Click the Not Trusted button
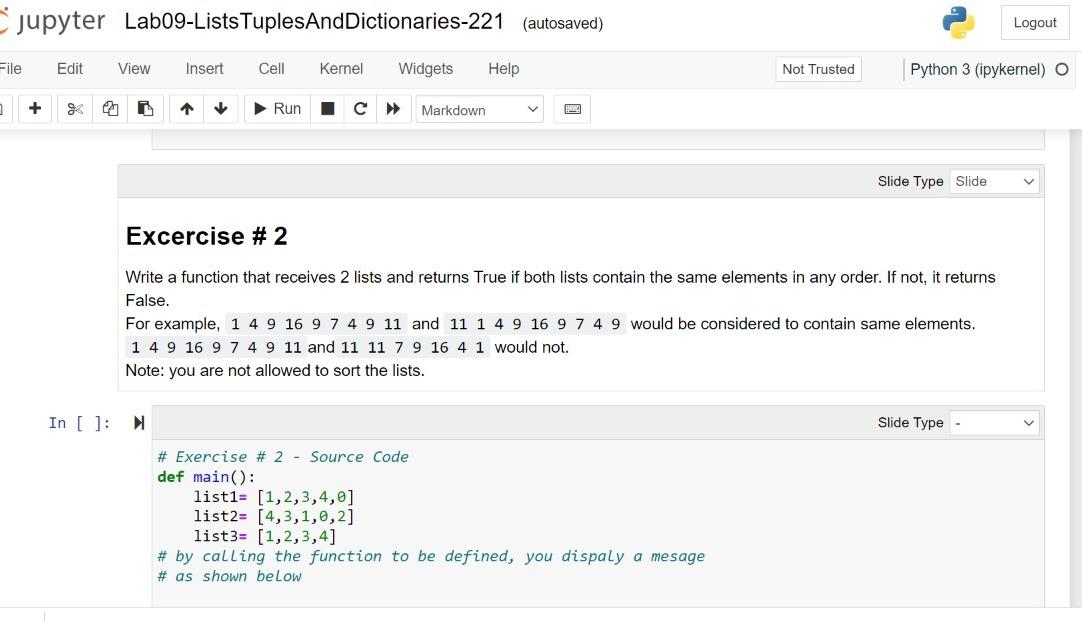The width and height of the screenshot is (1082, 621). [x=818, y=69]
